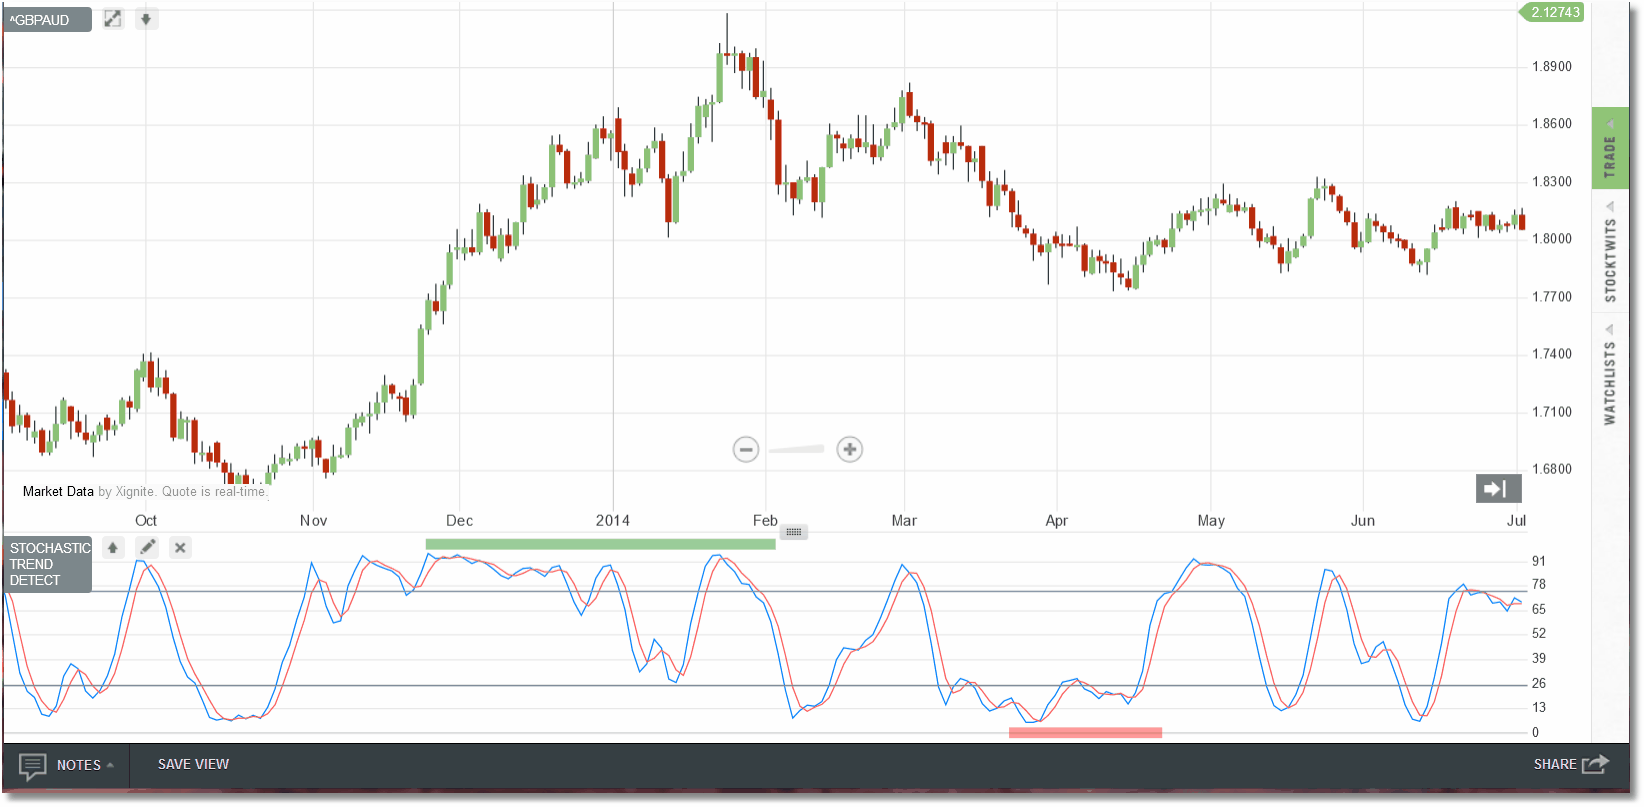This screenshot has width=1644, height=807.
Task: Expand the chart to fullscreen
Action: pyautogui.click(x=113, y=19)
